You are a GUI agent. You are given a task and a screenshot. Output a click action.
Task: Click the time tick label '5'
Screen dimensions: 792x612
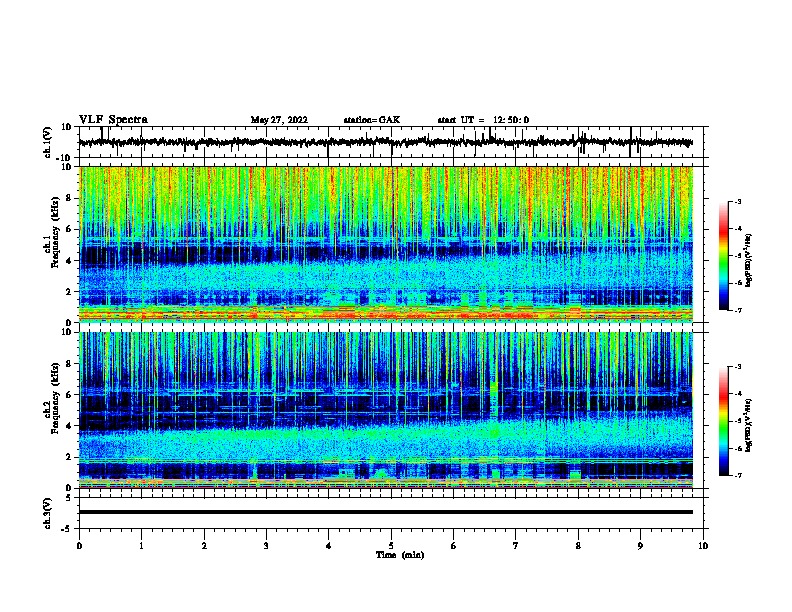click(391, 546)
